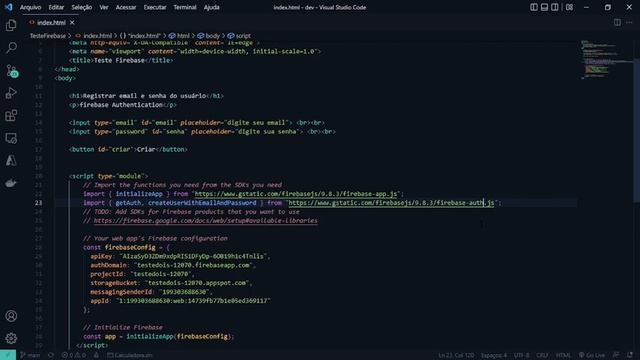Change language mode HTML
The height and width of the screenshot is (360, 640).
tap(563, 355)
